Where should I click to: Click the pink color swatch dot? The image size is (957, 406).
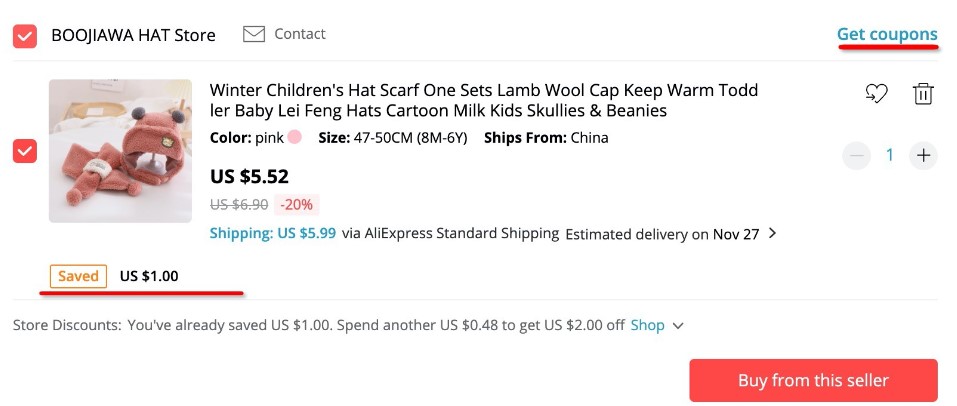coord(295,138)
